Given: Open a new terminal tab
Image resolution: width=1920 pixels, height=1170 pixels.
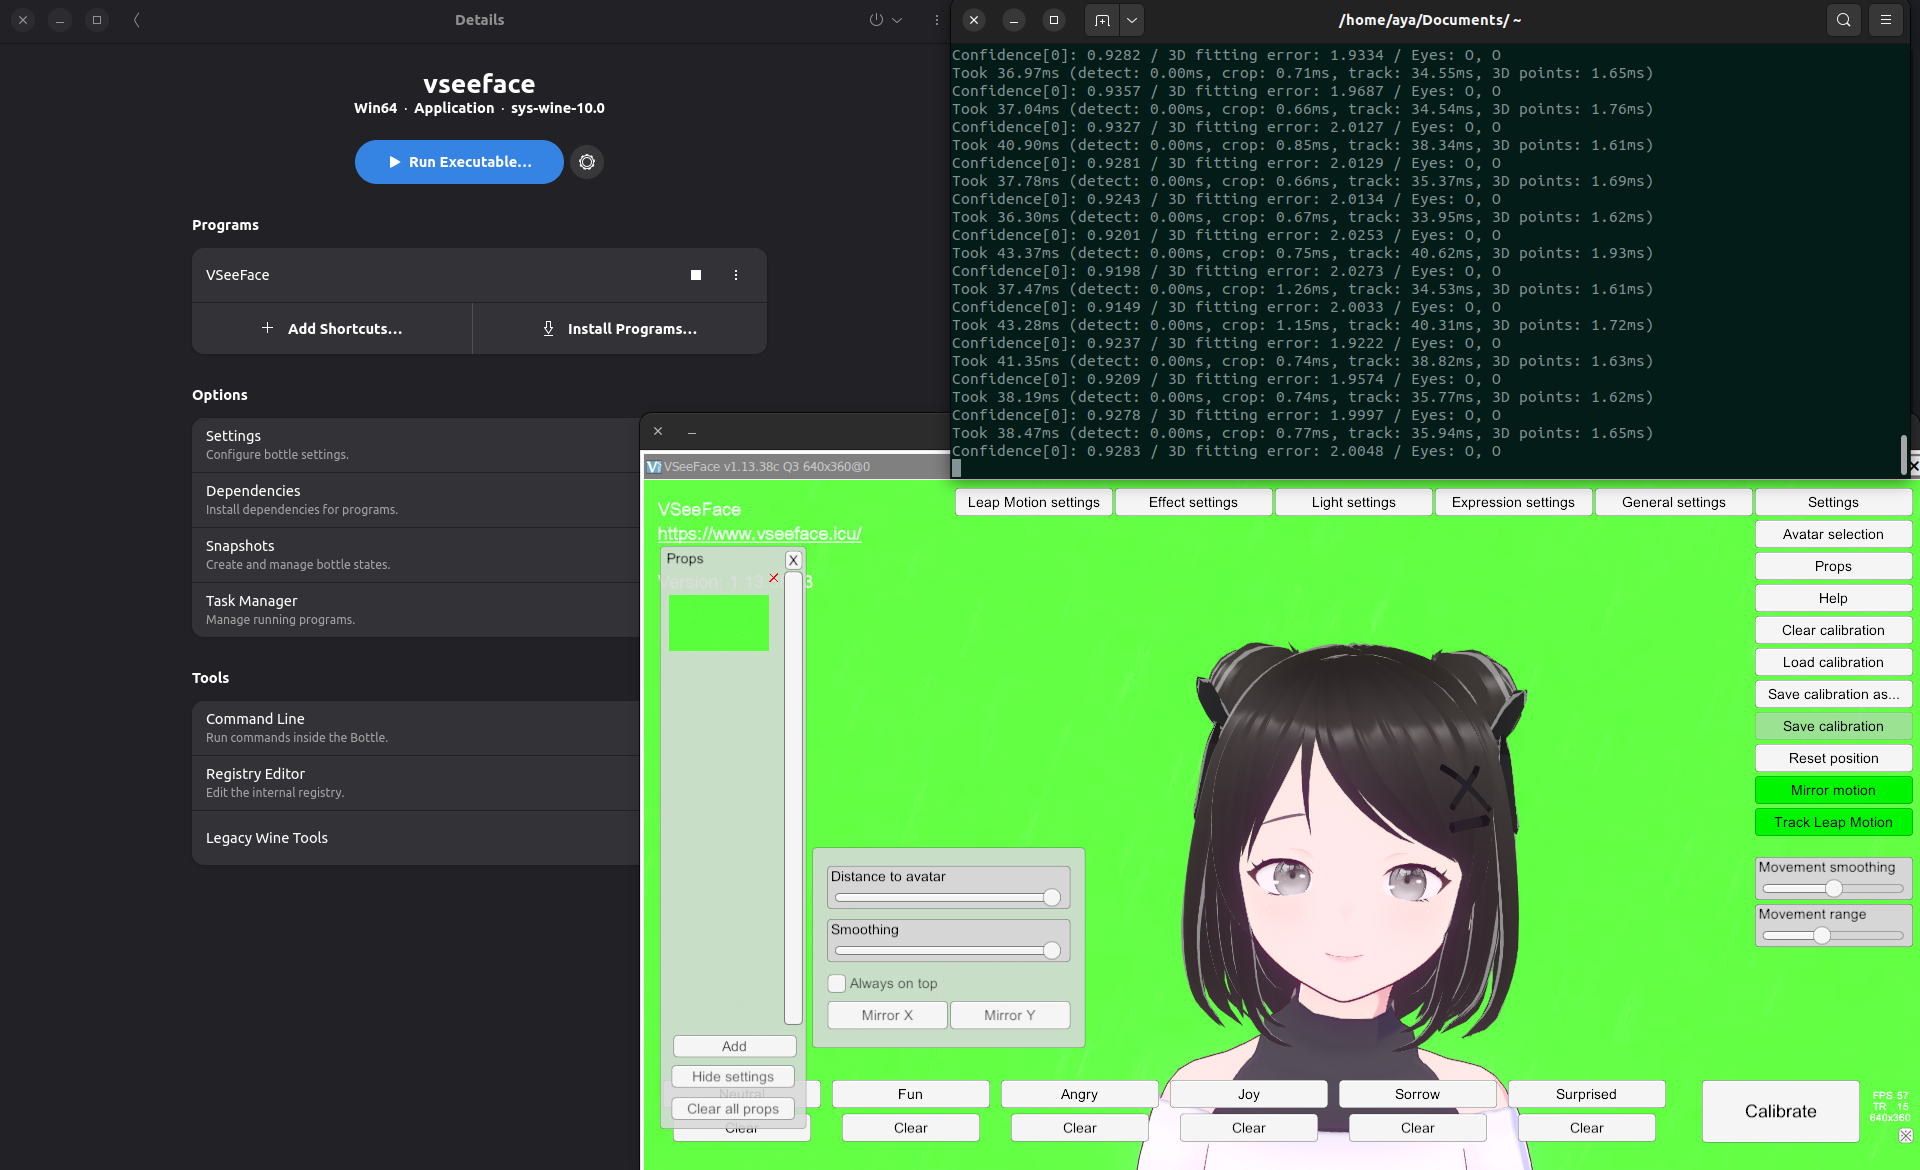Looking at the screenshot, I should 1103,20.
